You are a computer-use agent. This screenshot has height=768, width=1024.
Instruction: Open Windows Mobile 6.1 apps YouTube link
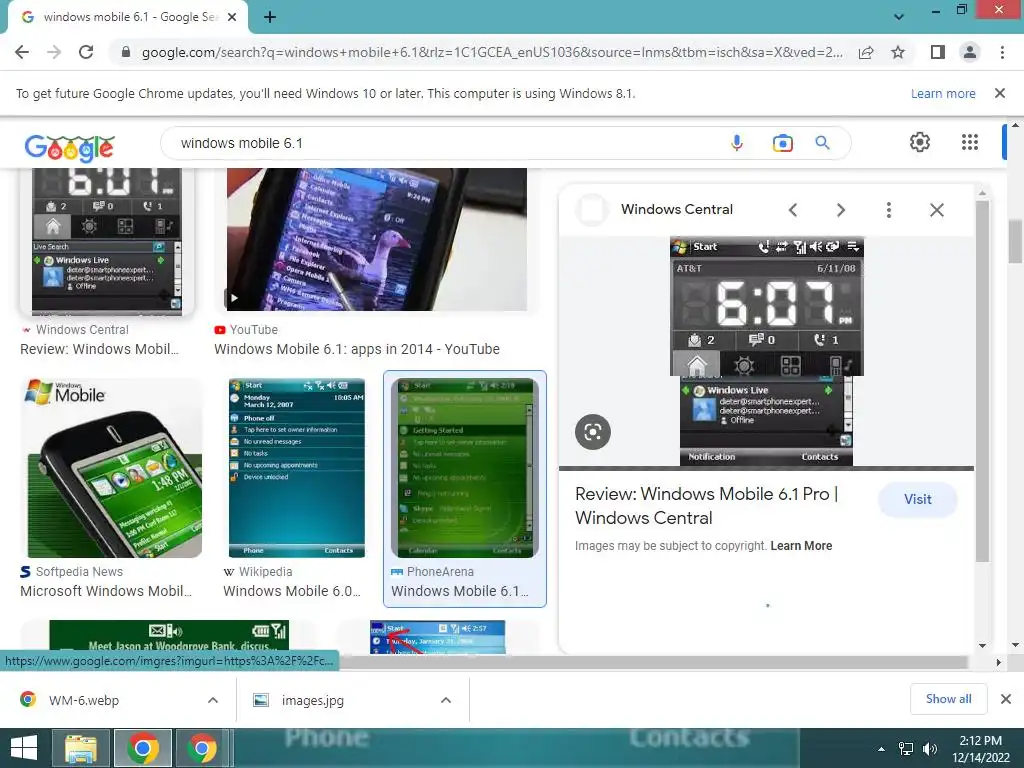pyautogui.click(x=357, y=349)
